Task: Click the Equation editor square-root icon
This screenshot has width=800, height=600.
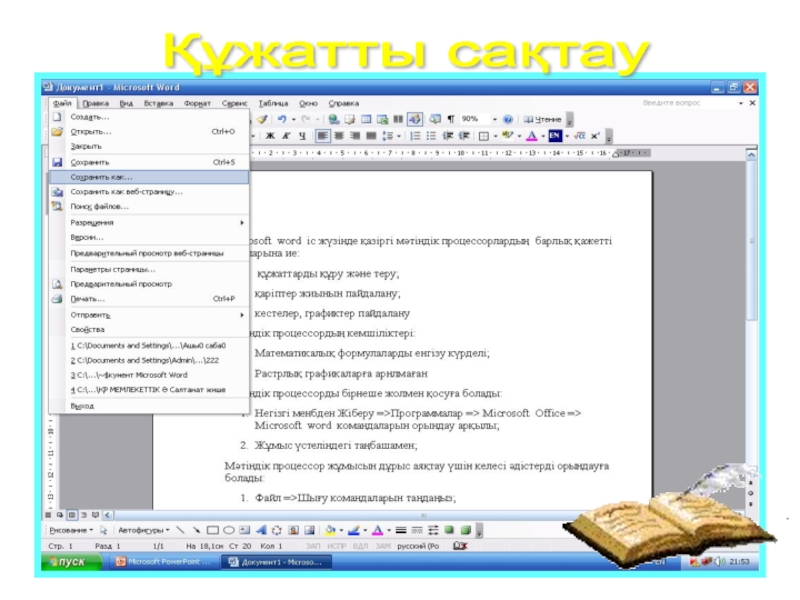Action: pos(580,136)
